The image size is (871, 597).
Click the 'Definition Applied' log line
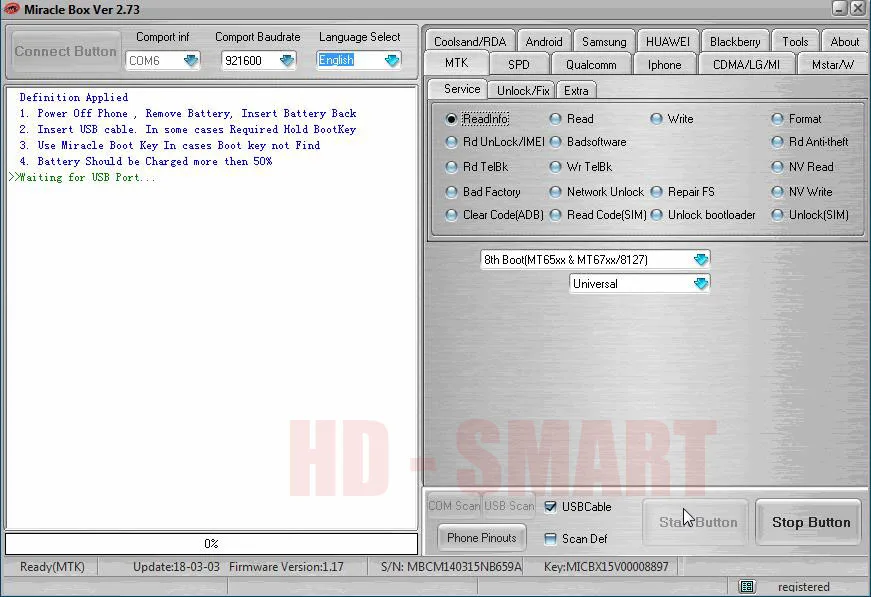click(74, 97)
